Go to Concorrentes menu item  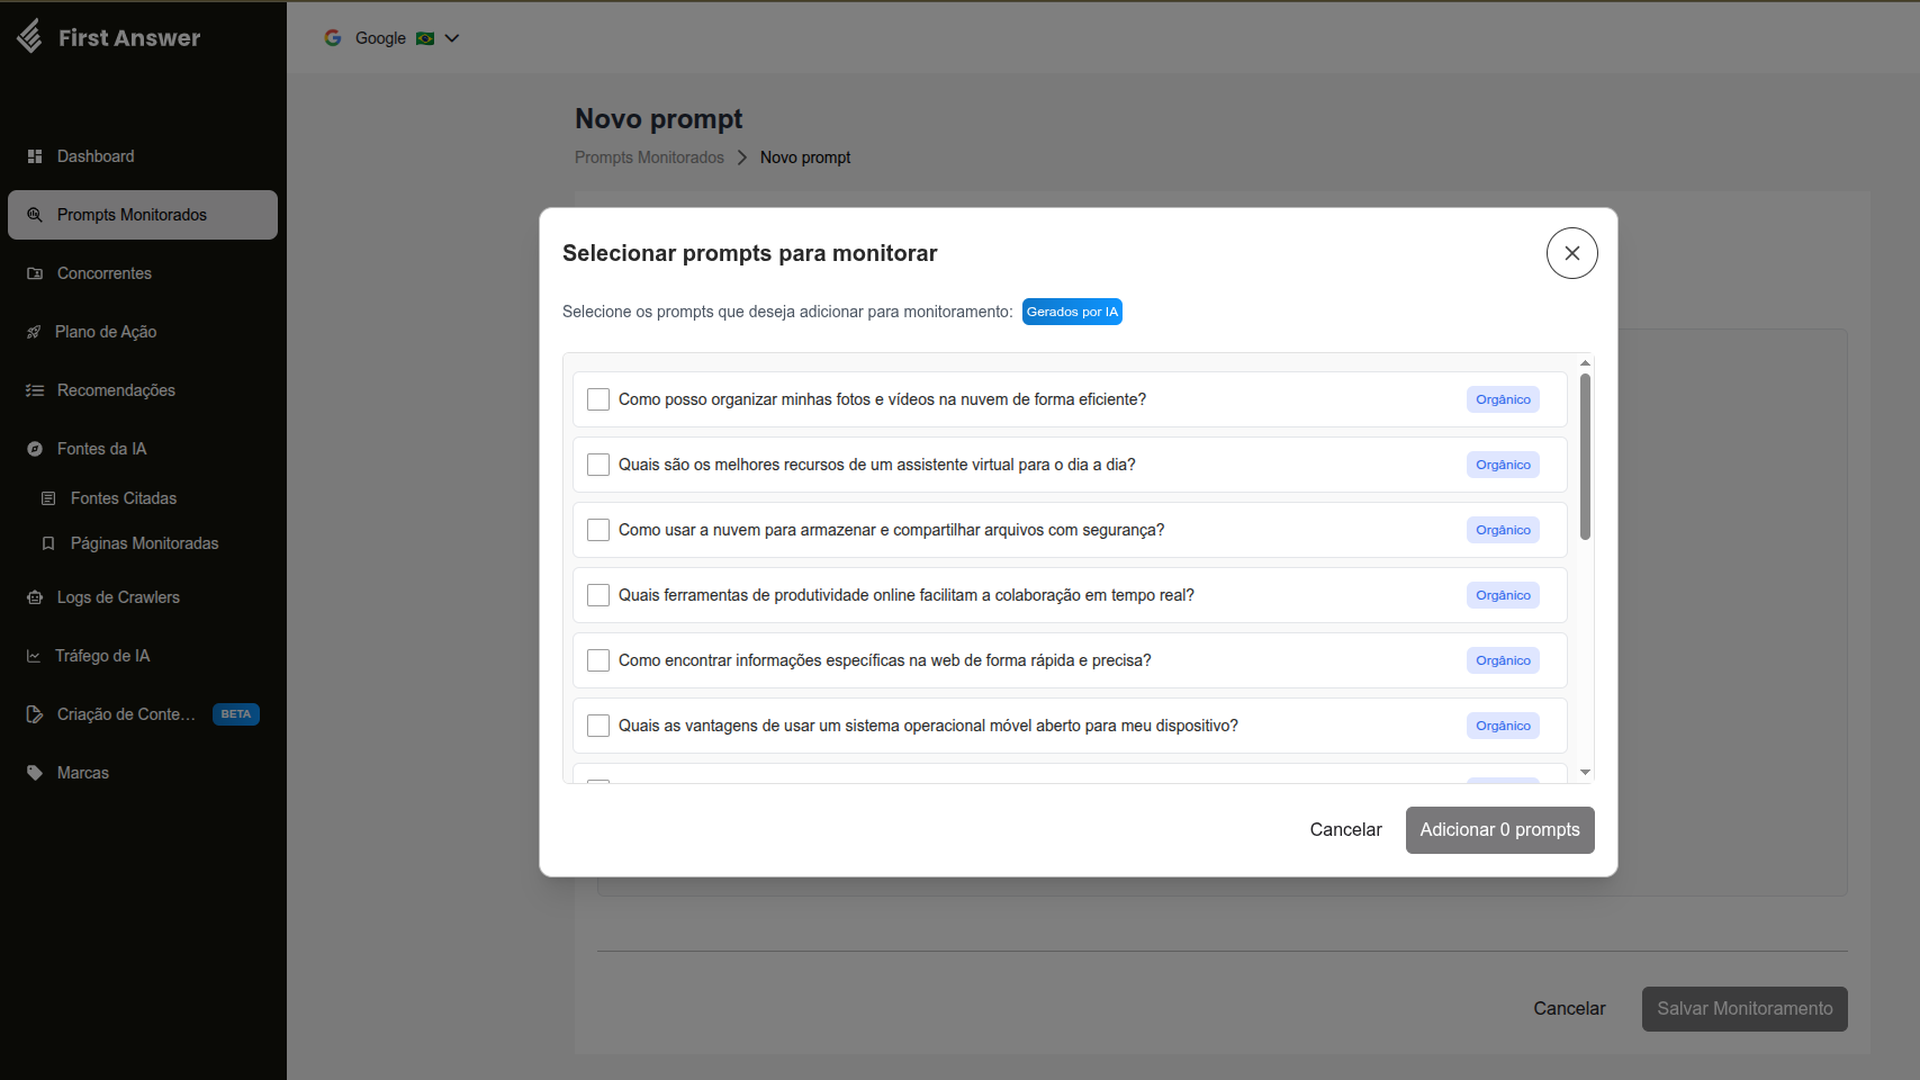(142, 274)
